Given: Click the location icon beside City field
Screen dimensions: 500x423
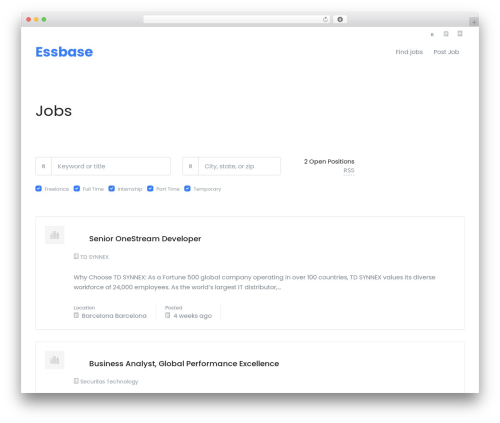Looking at the screenshot, I should 190,166.
